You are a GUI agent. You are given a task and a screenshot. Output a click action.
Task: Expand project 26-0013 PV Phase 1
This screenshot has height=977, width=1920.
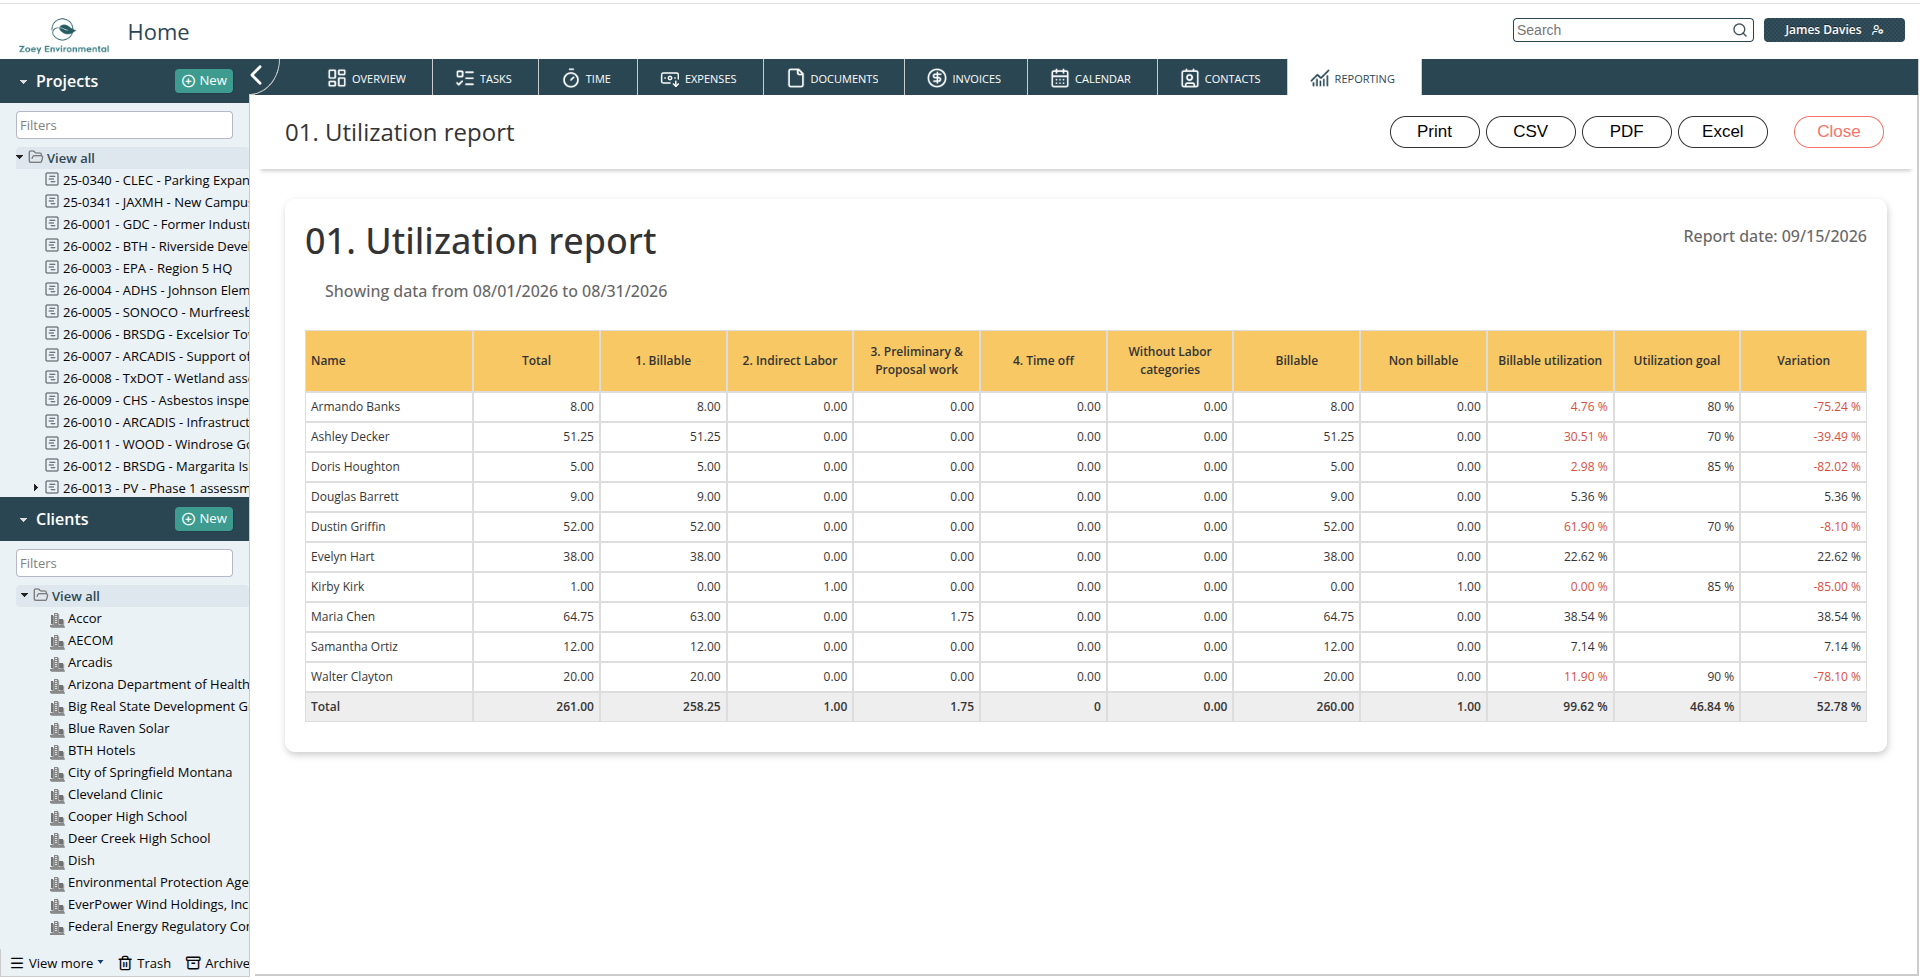pyautogui.click(x=36, y=488)
